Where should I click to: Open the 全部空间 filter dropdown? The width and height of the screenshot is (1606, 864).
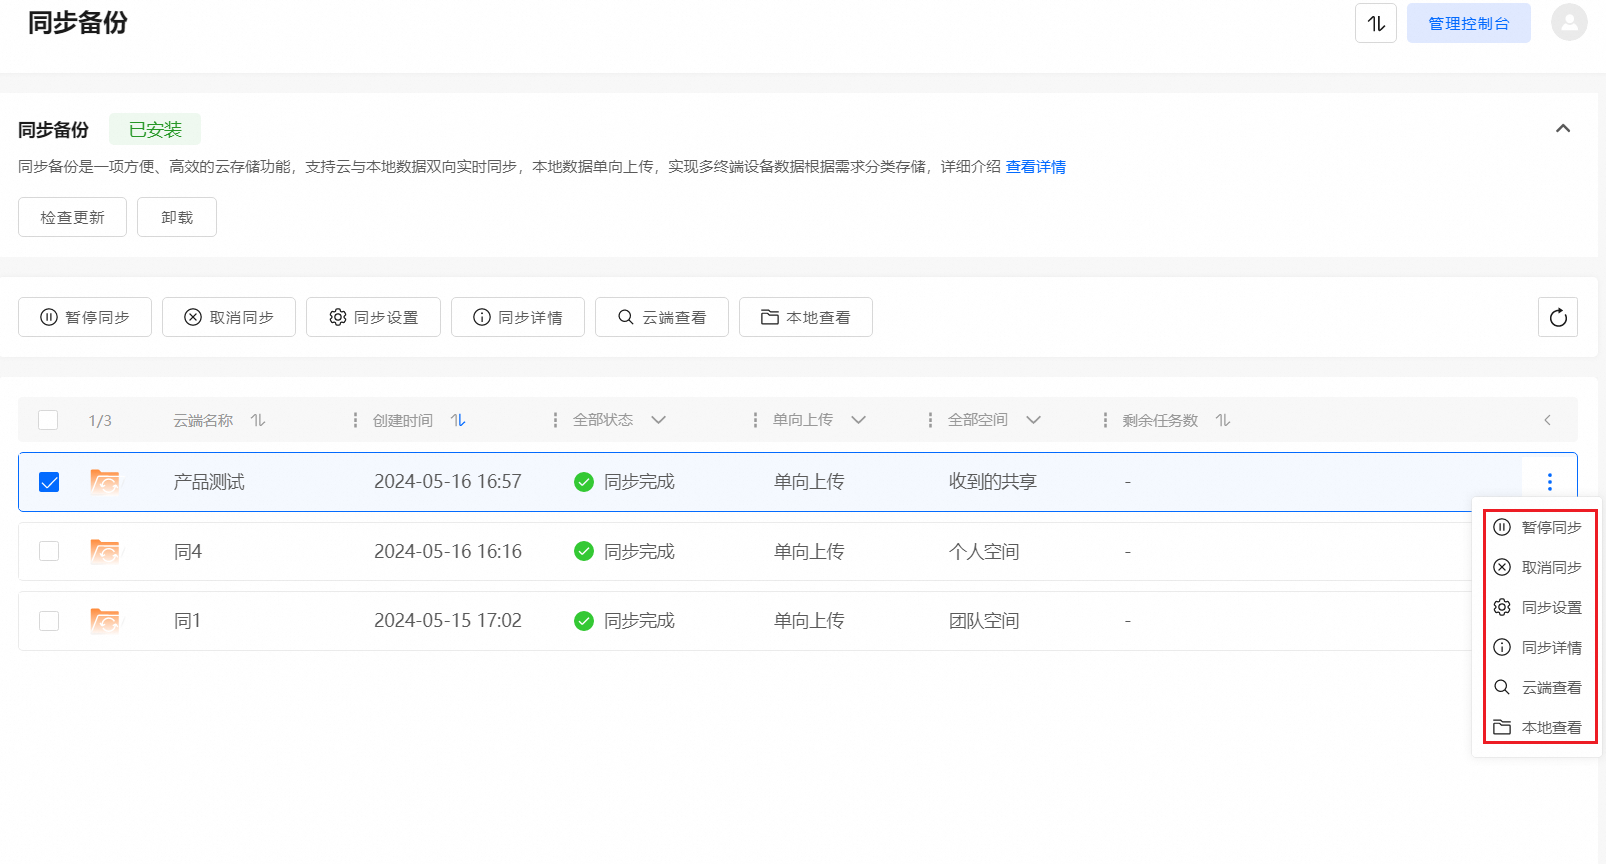tap(1033, 420)
